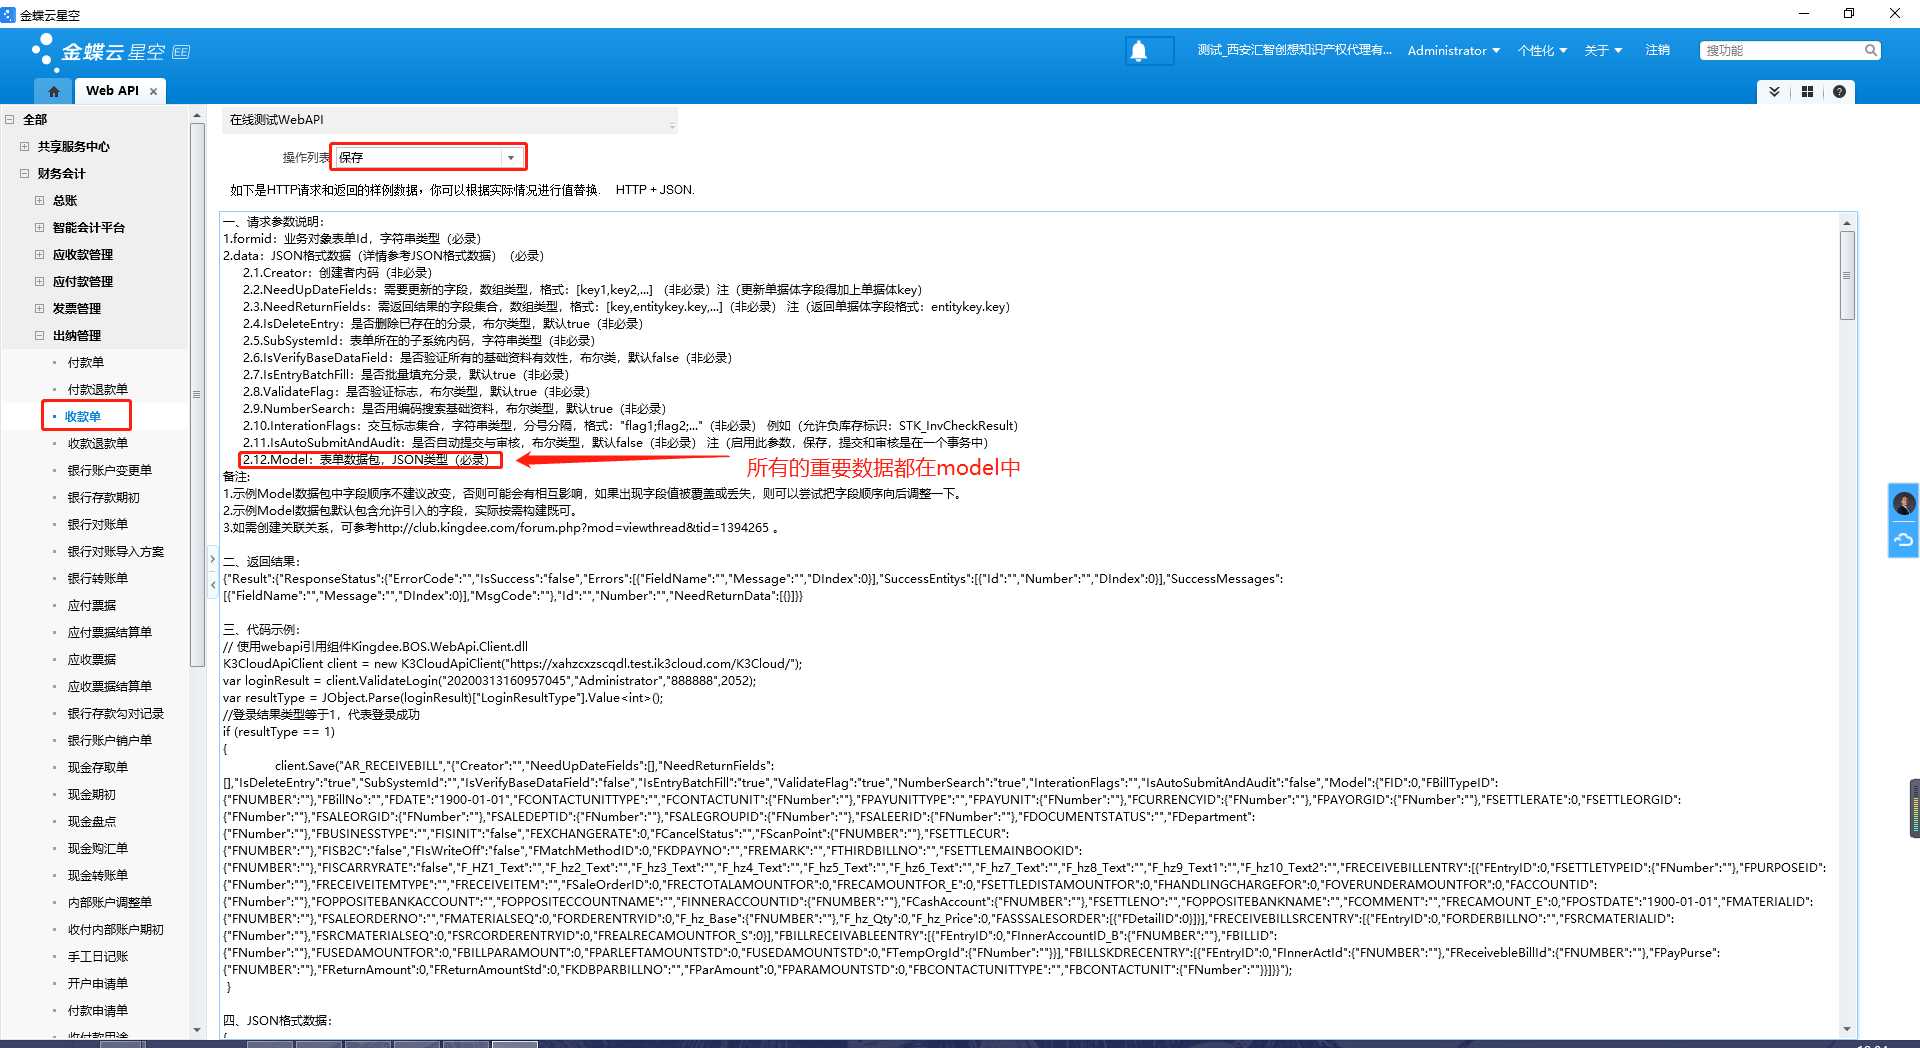Click the organization name 测试_西安汇智创想
The image size is (1920, 1048).
(1294, 50)
